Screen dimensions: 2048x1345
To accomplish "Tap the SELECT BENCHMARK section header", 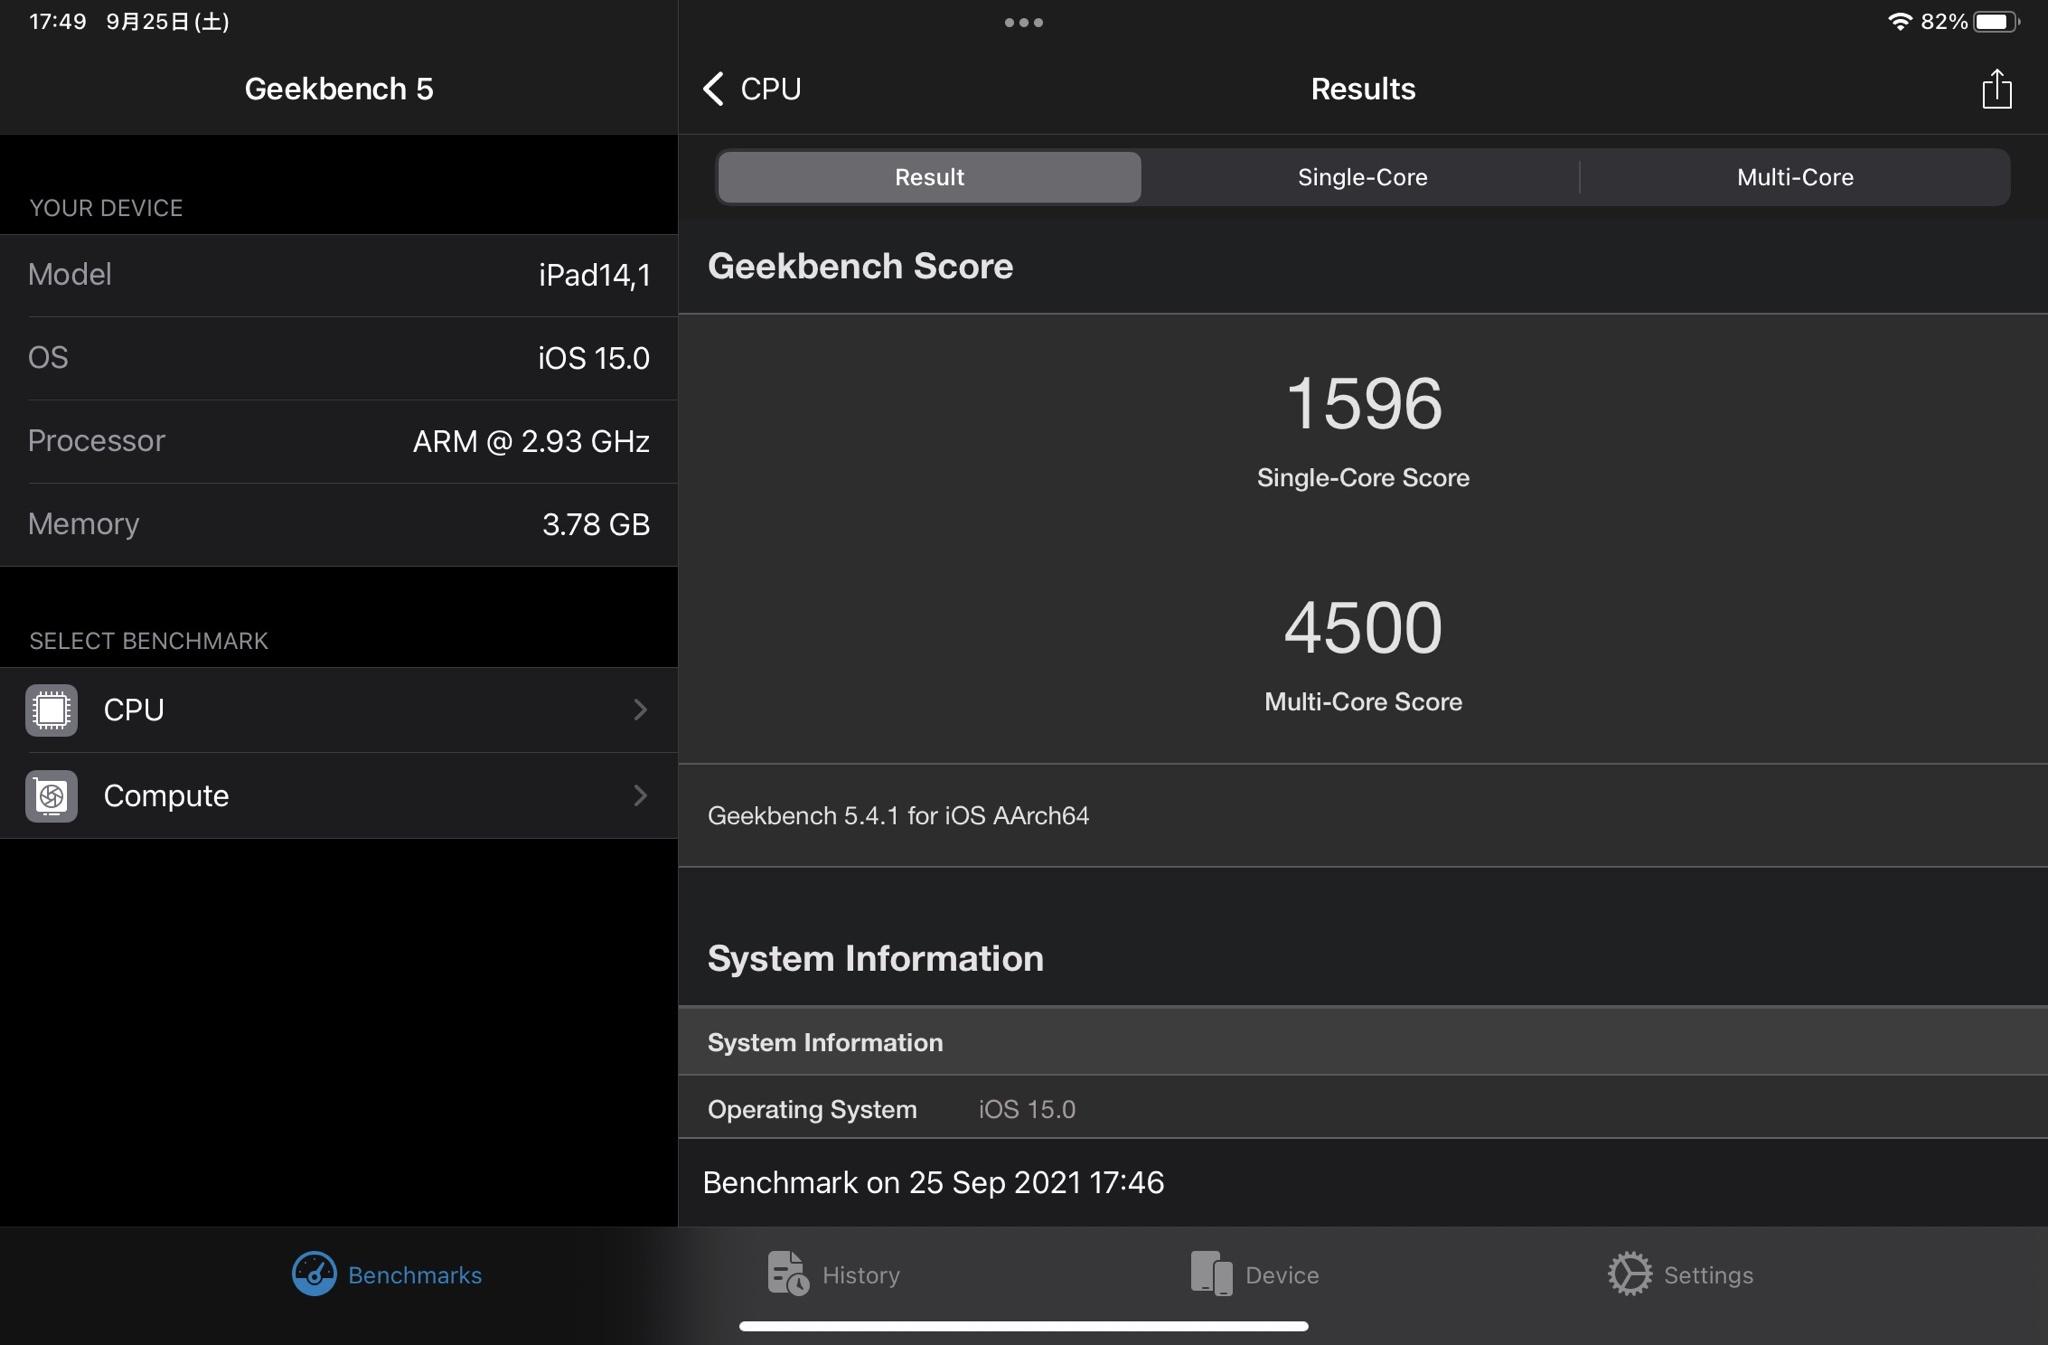I will click(x=148, y=641).
